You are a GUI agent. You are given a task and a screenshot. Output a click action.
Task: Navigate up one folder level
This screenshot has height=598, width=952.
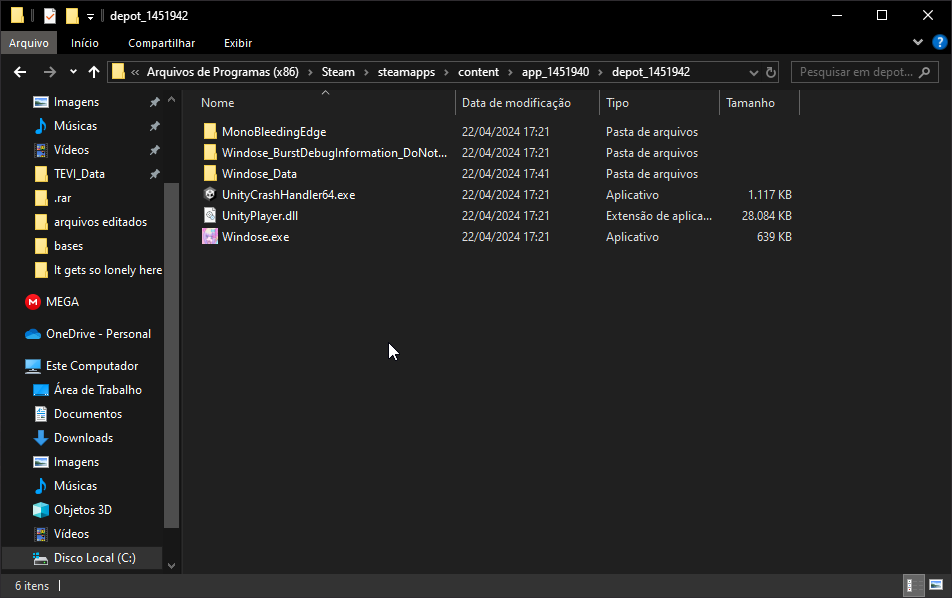tap(94, 72)
